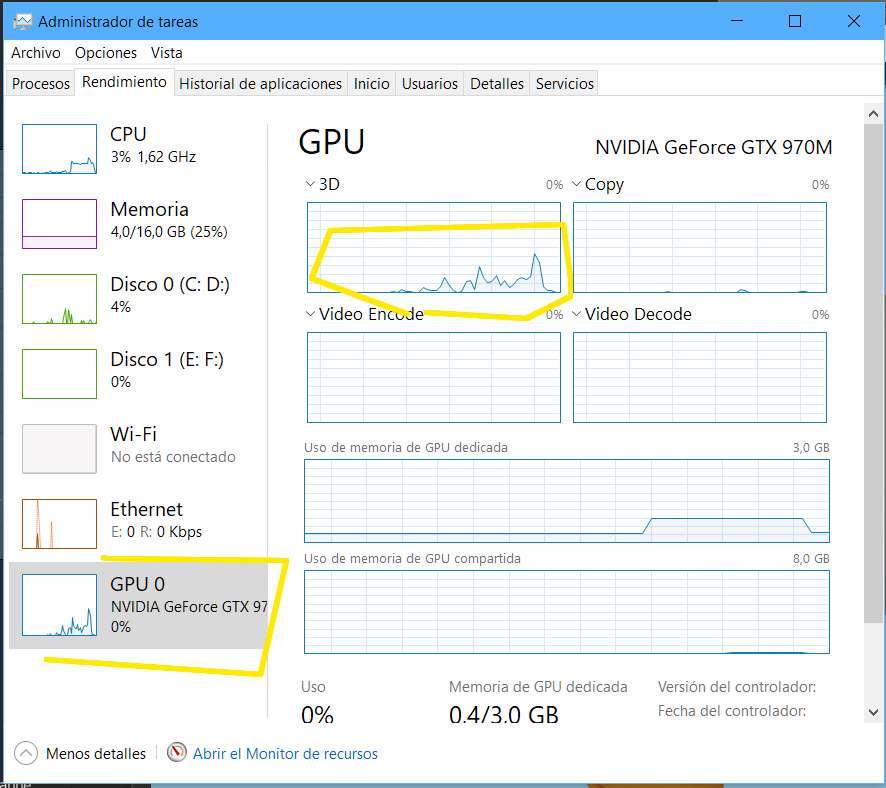Open the 3D graph dropdown selector

(310, 184)
